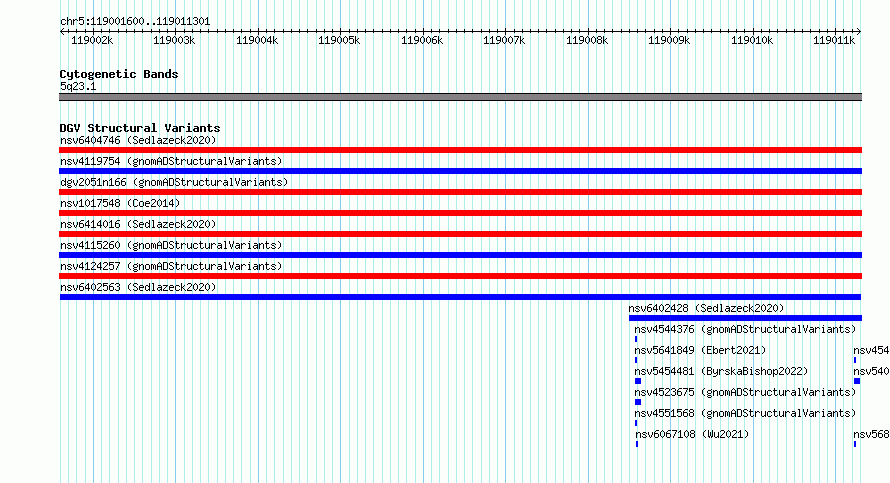Select the short blue bar under nsv6402428
The image size is (890, 483).
pos(745,318)
